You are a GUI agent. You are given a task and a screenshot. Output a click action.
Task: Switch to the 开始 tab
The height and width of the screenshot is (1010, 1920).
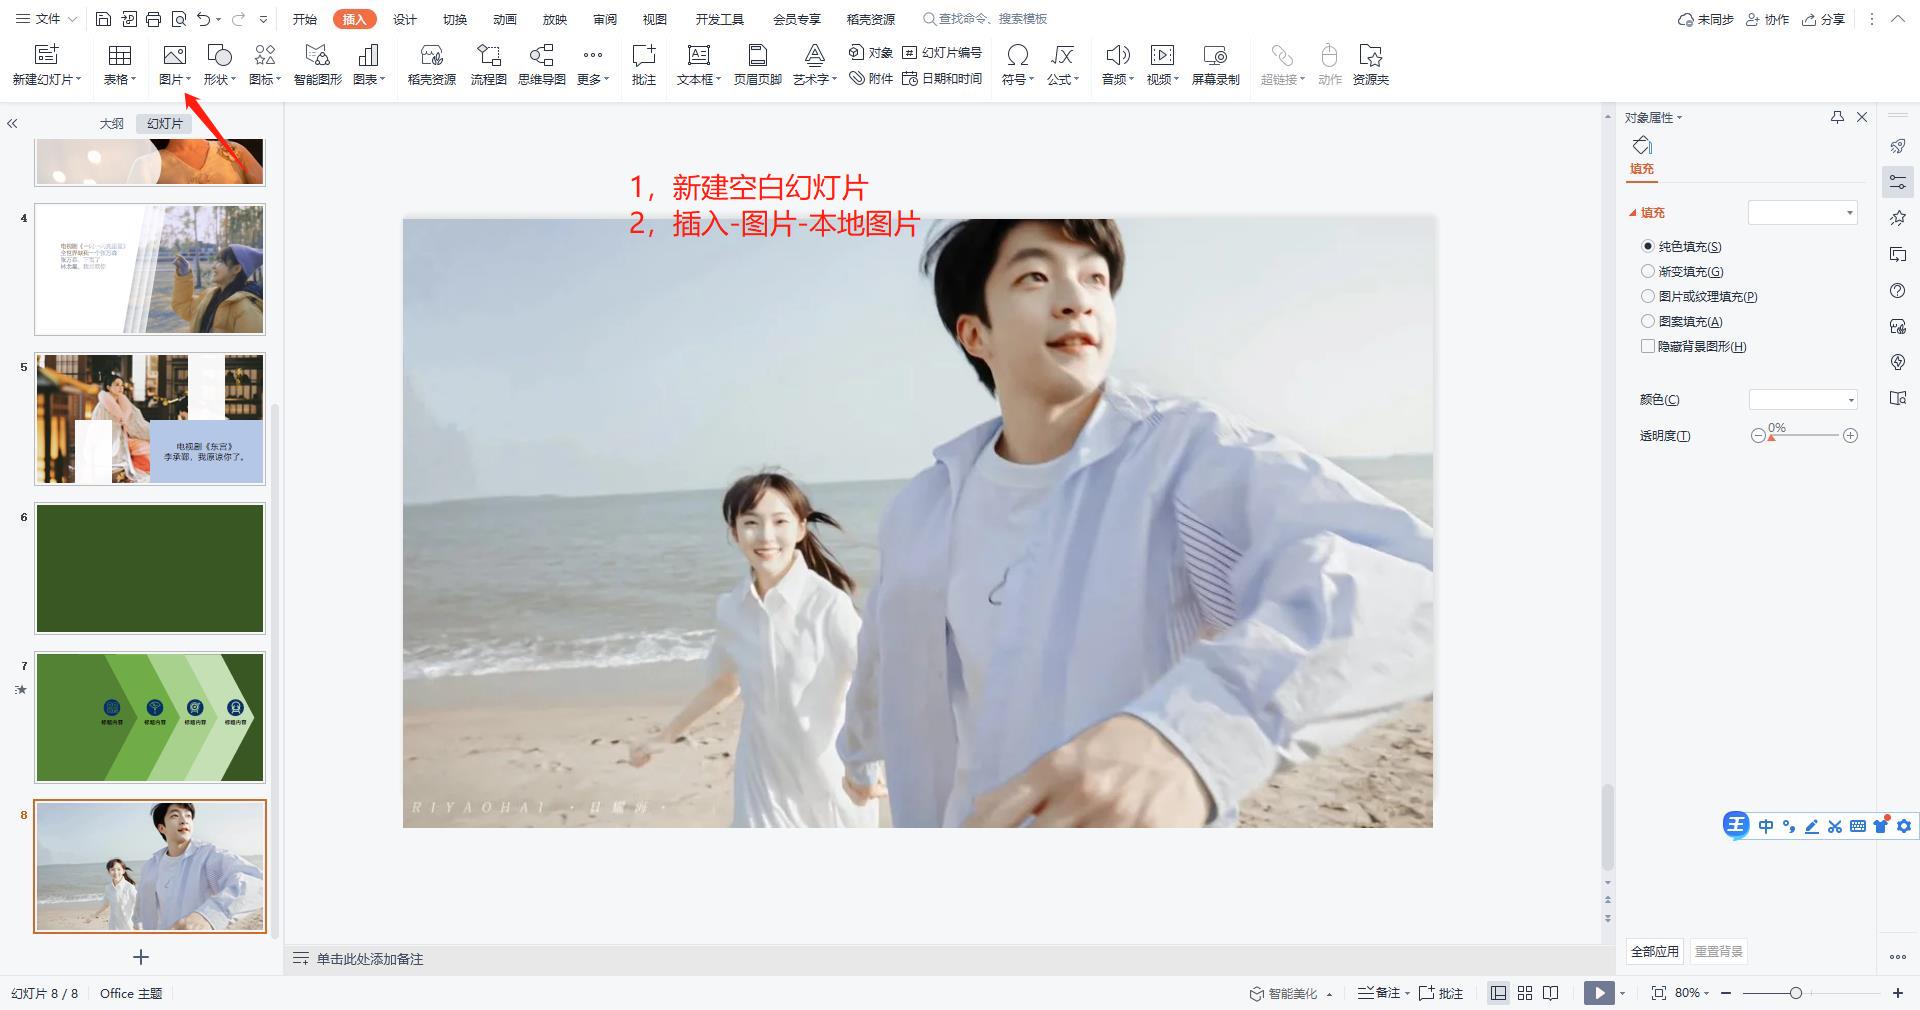click(305, 19)
